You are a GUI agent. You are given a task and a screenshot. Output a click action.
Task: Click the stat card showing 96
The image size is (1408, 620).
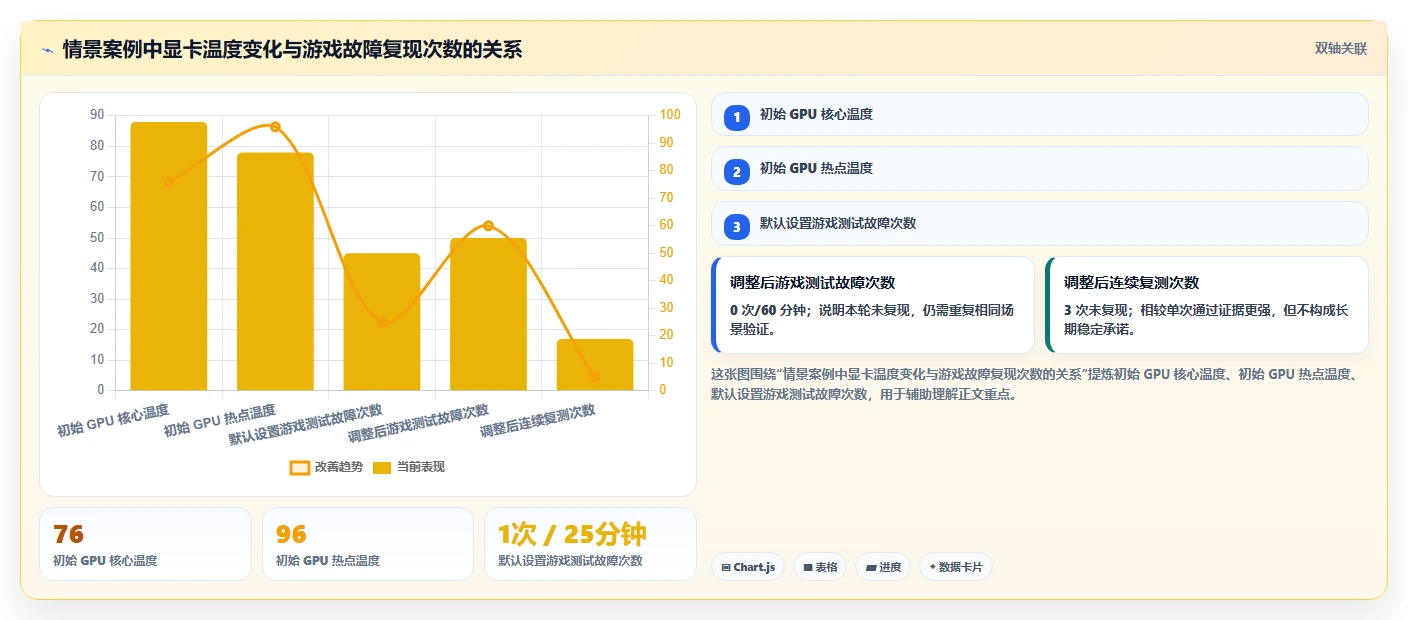point(368,544)
